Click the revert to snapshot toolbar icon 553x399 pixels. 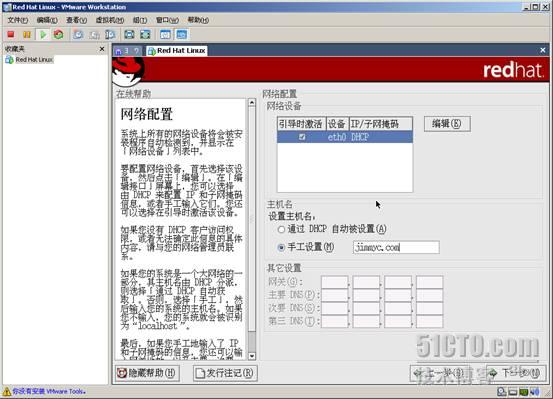(94, 35)
